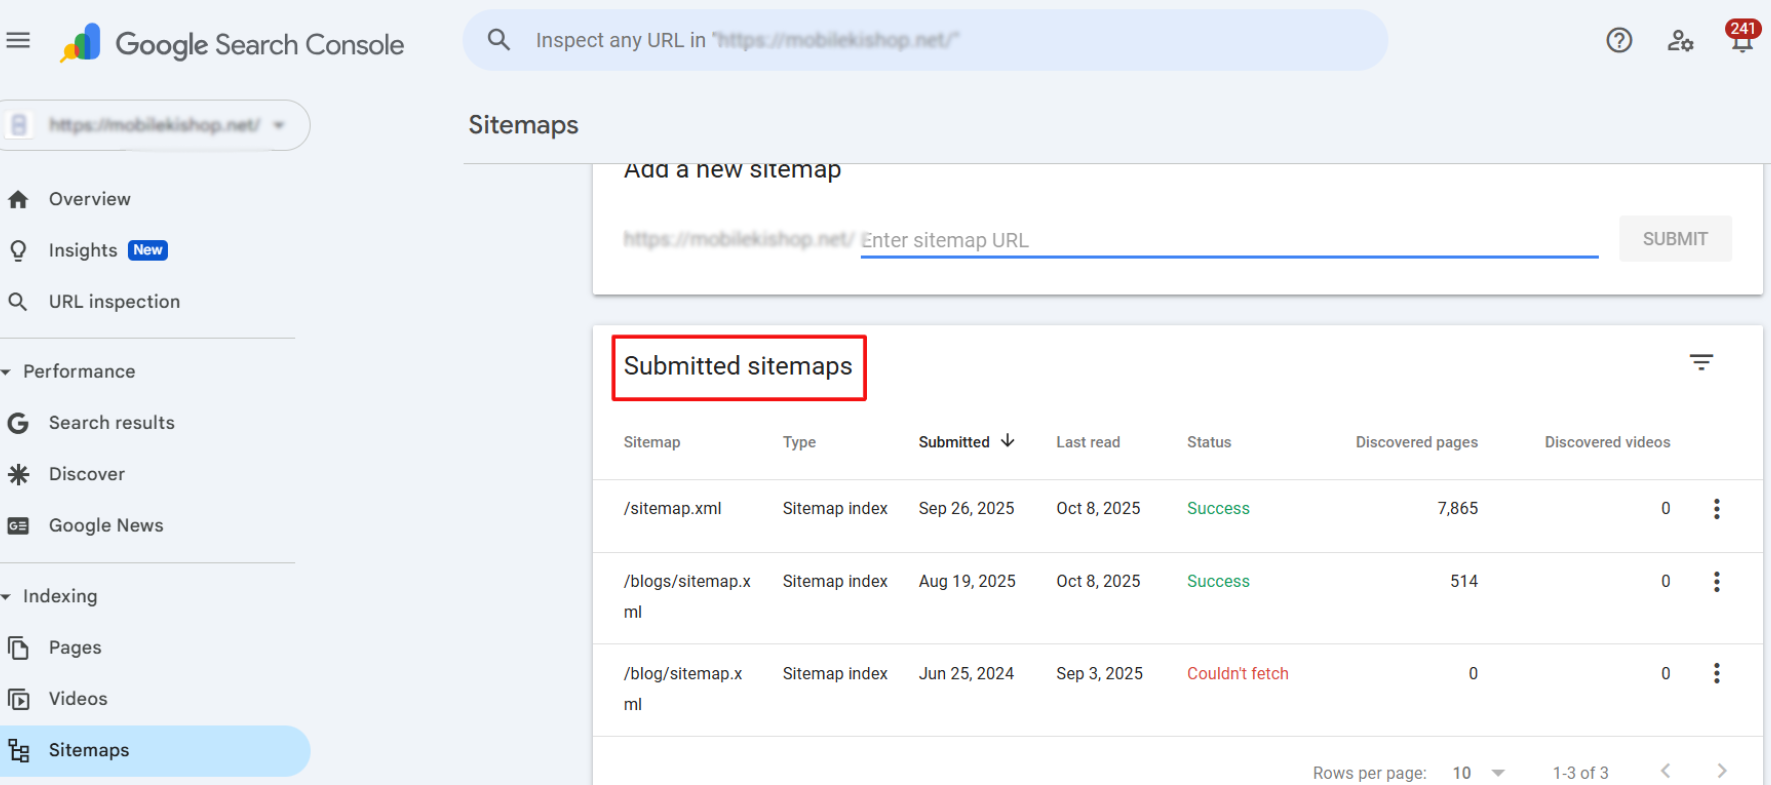1771x785 pixels.
Task: Click the Videos icon in sidebar
Action: (x=18, y=699)
